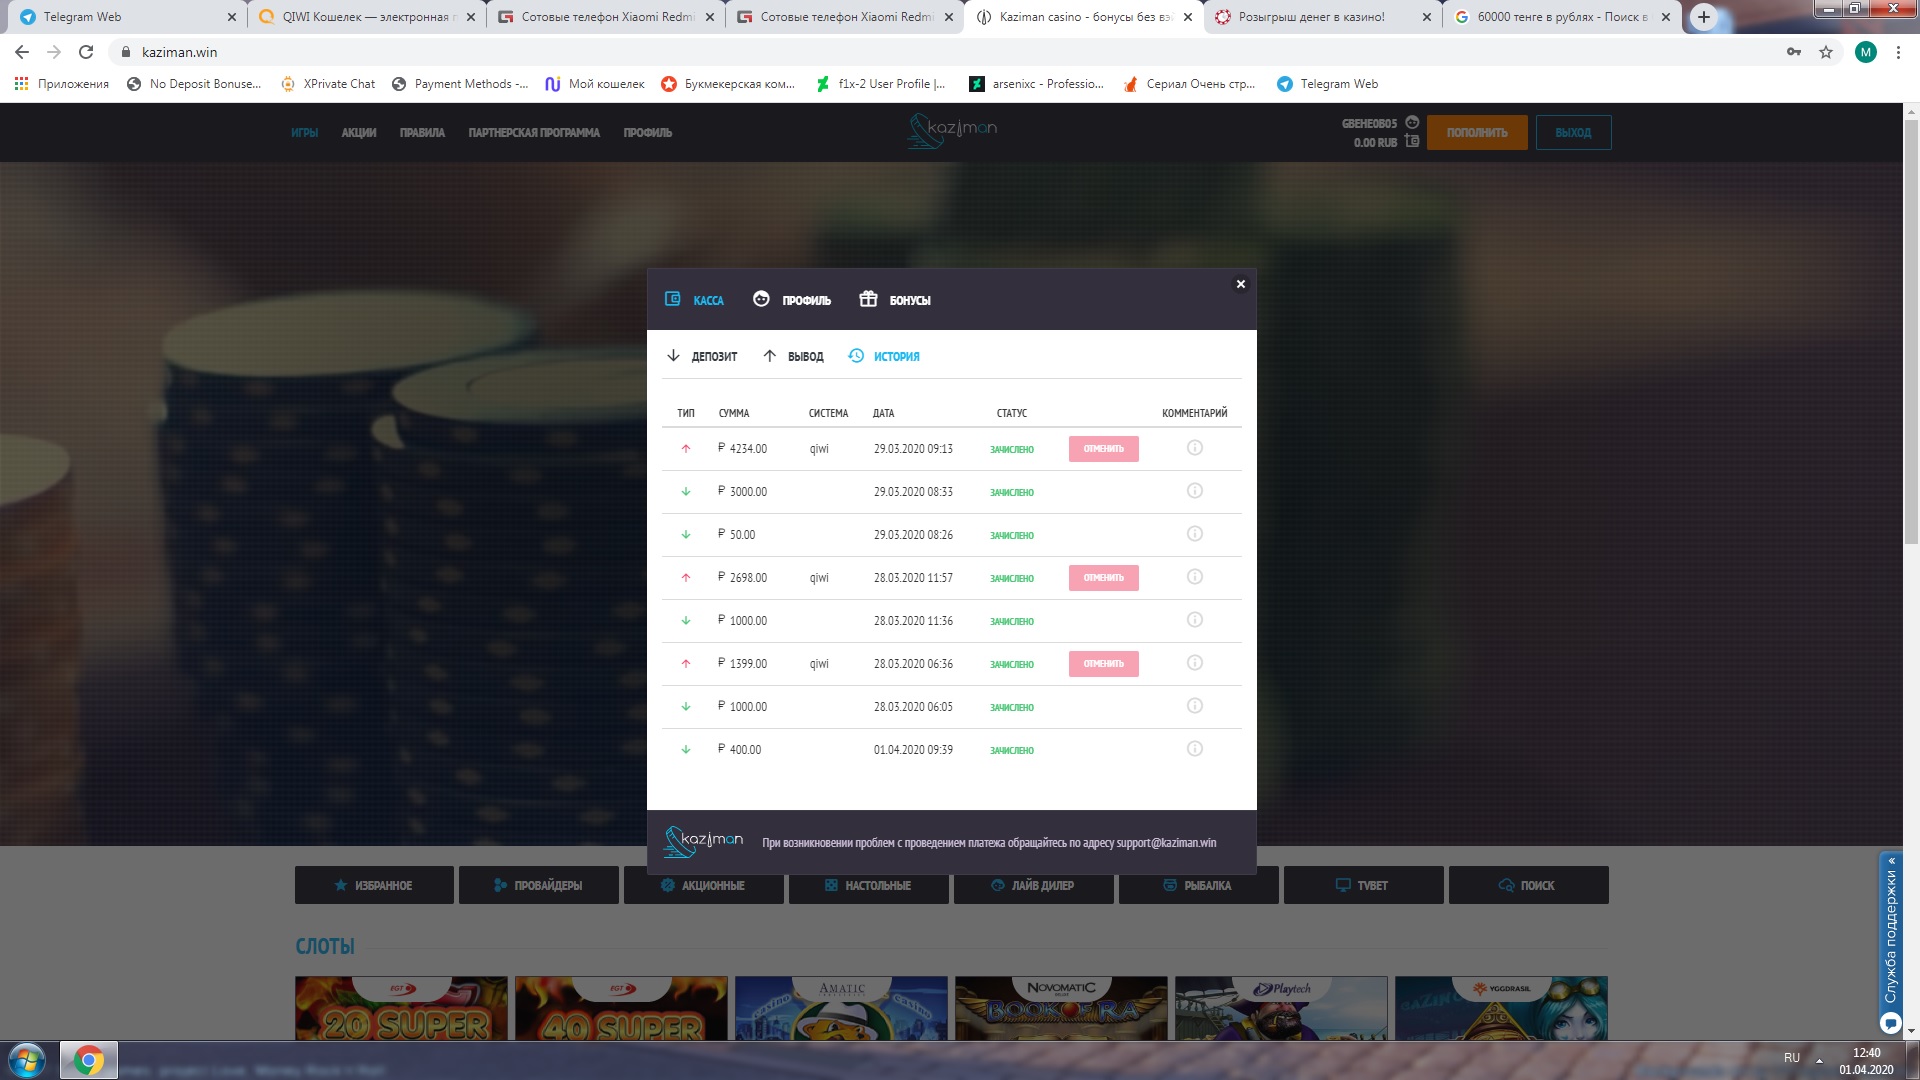Reload the kaziman.win page

tap(86, 52)
